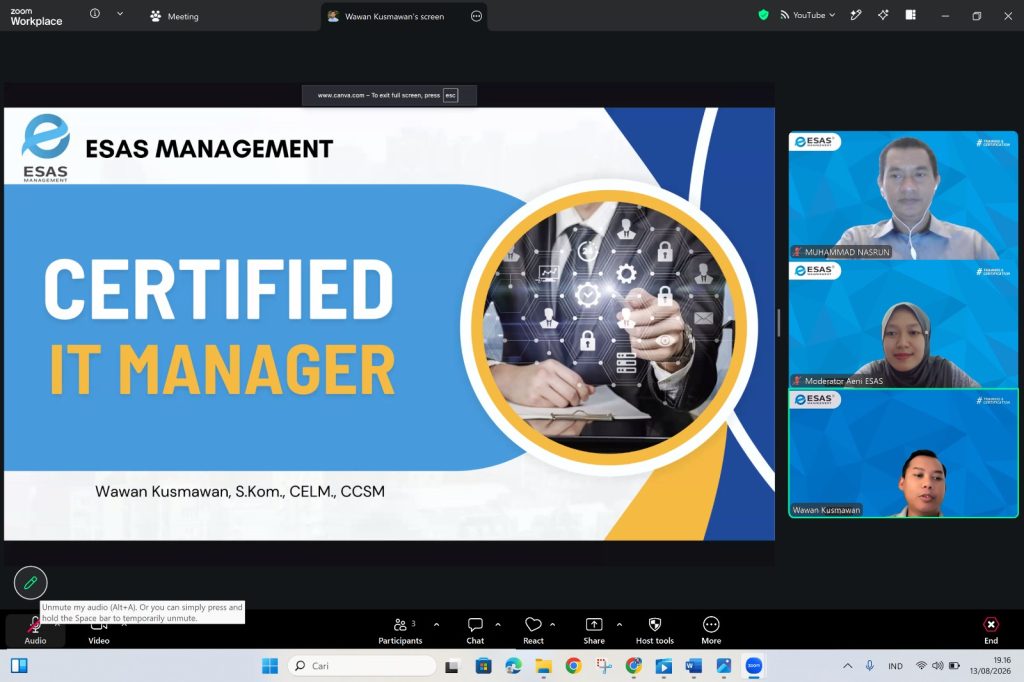The width and height of the screenshot is (1024, 682).
Task: Click the green encryption shield icon
Action: point(763,14)
